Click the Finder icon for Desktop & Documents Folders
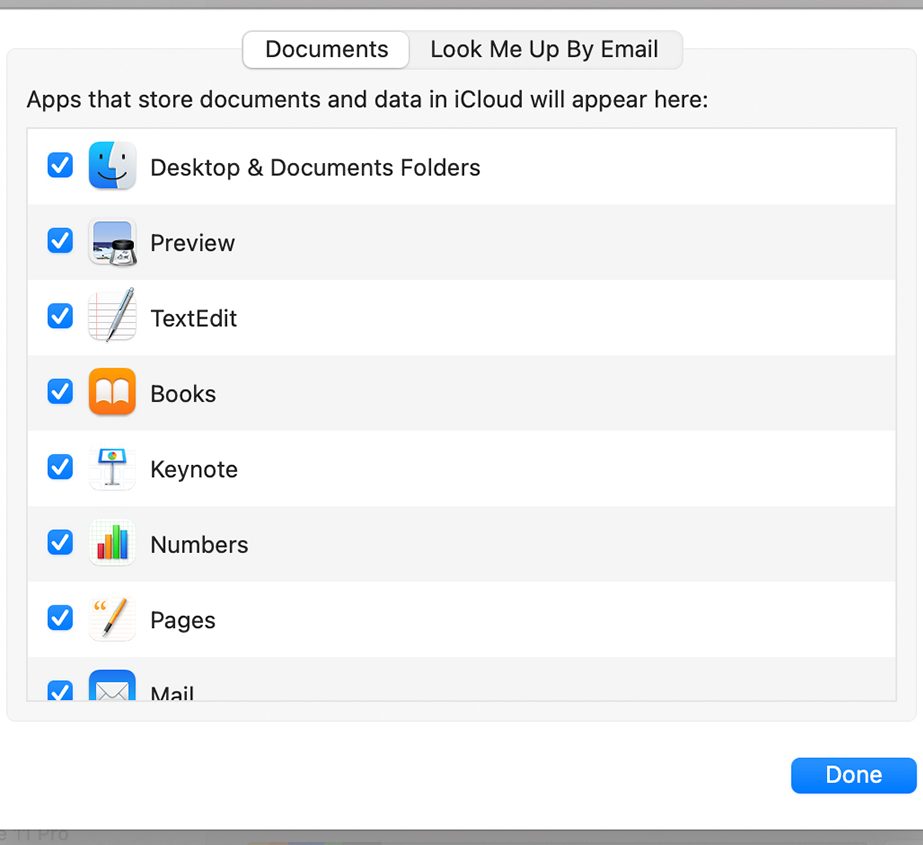923x845 pixels. [112, 165]
